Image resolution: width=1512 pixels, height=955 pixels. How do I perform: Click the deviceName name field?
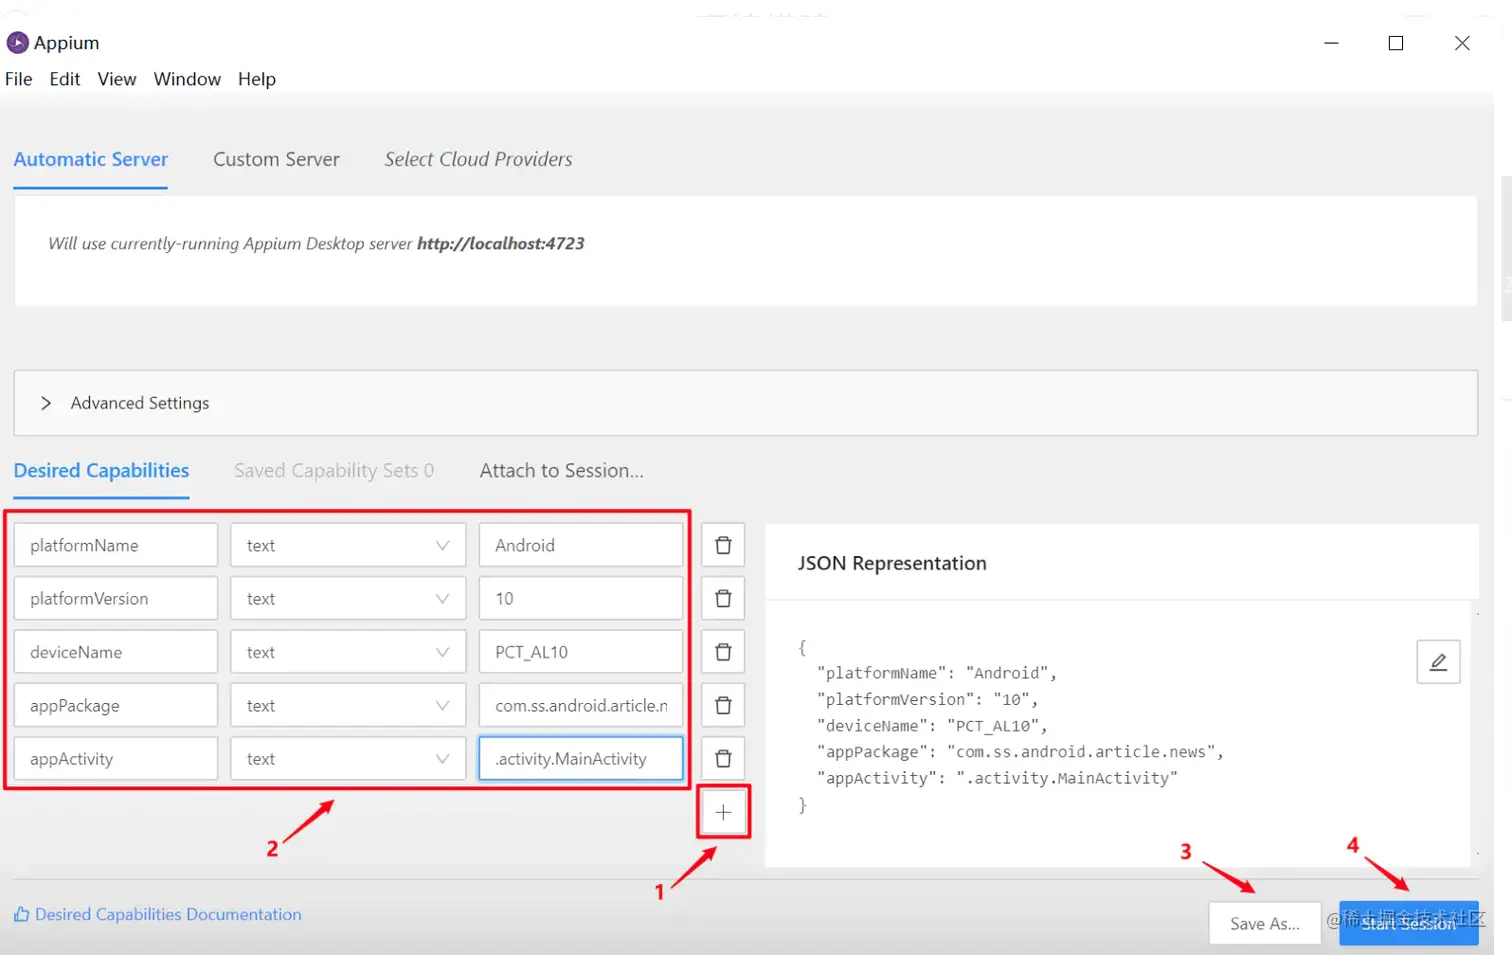tap(116, 652)
